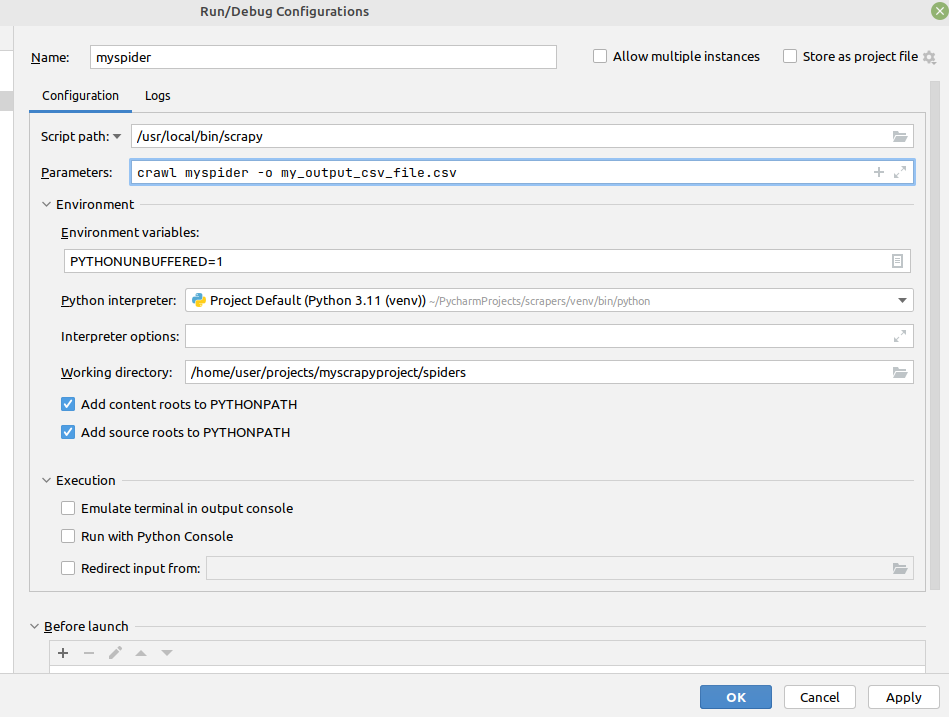Open the Script path file browser icon
Viewport: 949px width, 717px height.
899,136
